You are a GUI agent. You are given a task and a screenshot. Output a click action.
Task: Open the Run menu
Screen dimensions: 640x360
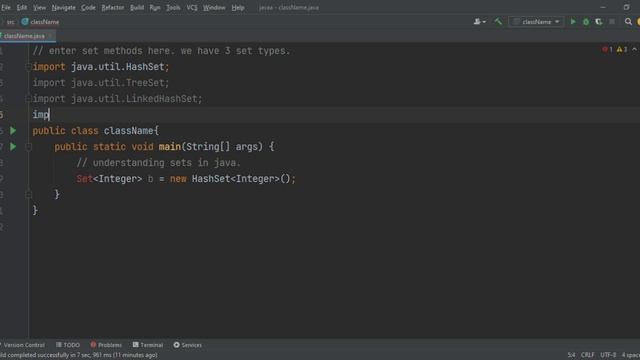pos(155,7)
